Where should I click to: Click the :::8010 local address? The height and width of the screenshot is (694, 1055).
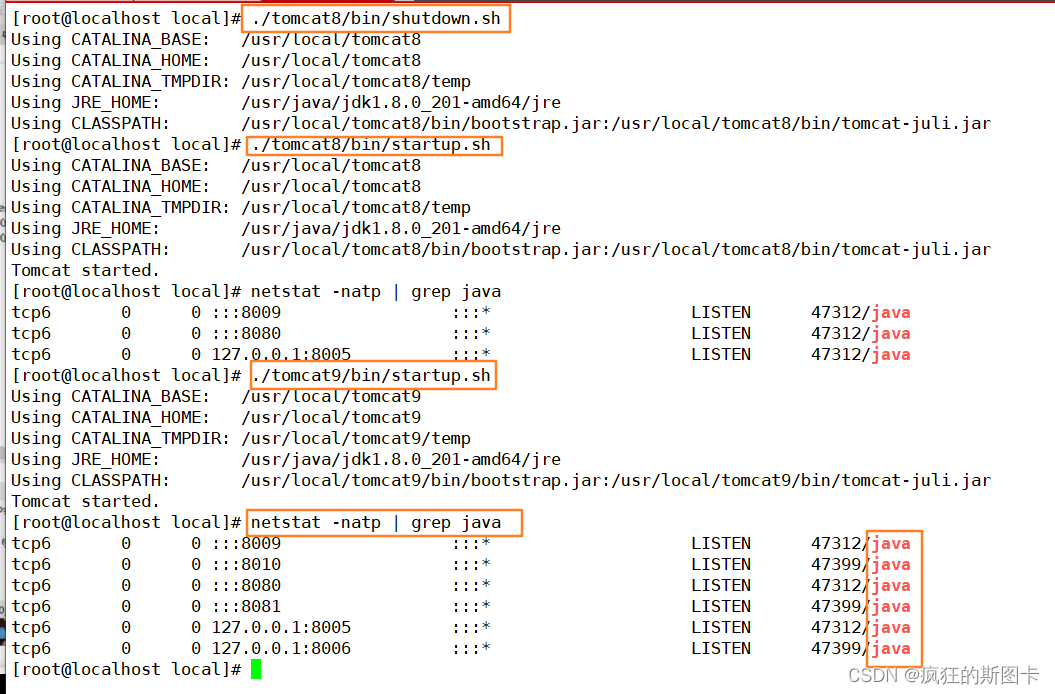[x=246, y=565]
